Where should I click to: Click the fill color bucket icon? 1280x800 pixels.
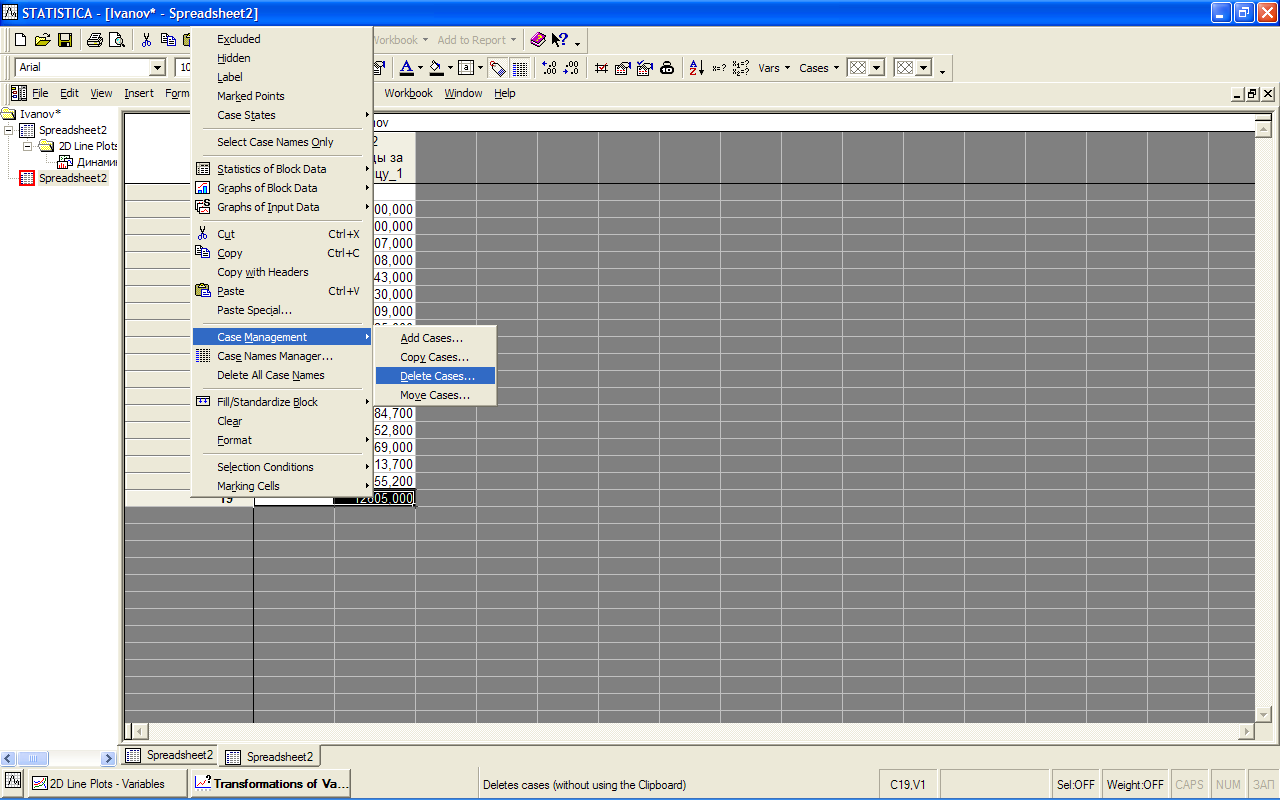436,68
